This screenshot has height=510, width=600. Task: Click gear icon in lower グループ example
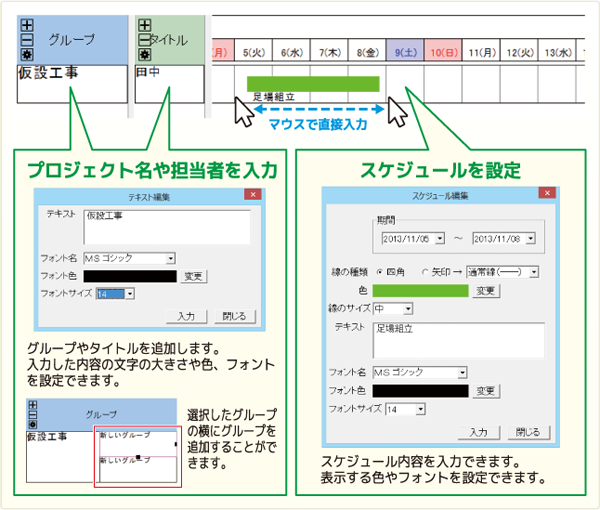[x=33, y=424]
